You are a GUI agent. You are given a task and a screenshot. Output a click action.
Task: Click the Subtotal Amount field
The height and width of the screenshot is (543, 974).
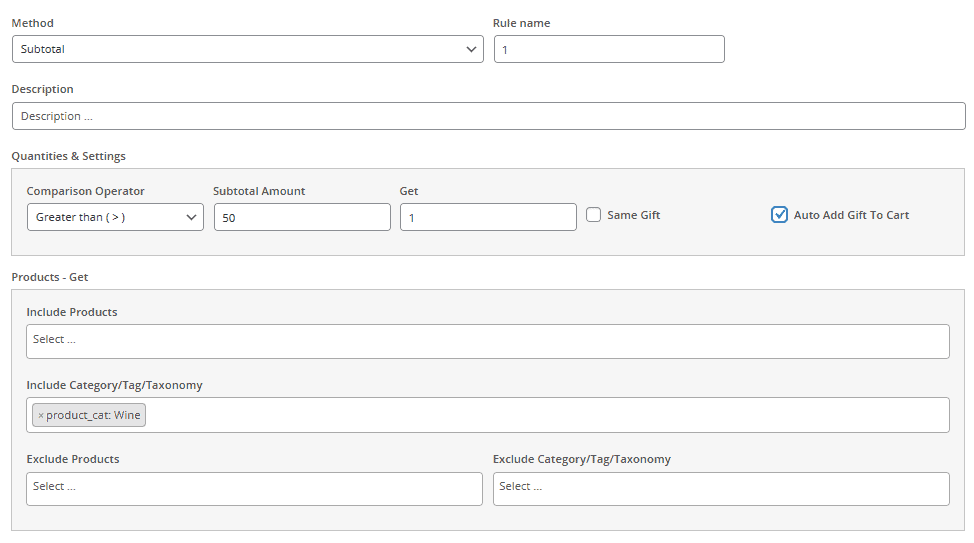[x=301, y=217]
